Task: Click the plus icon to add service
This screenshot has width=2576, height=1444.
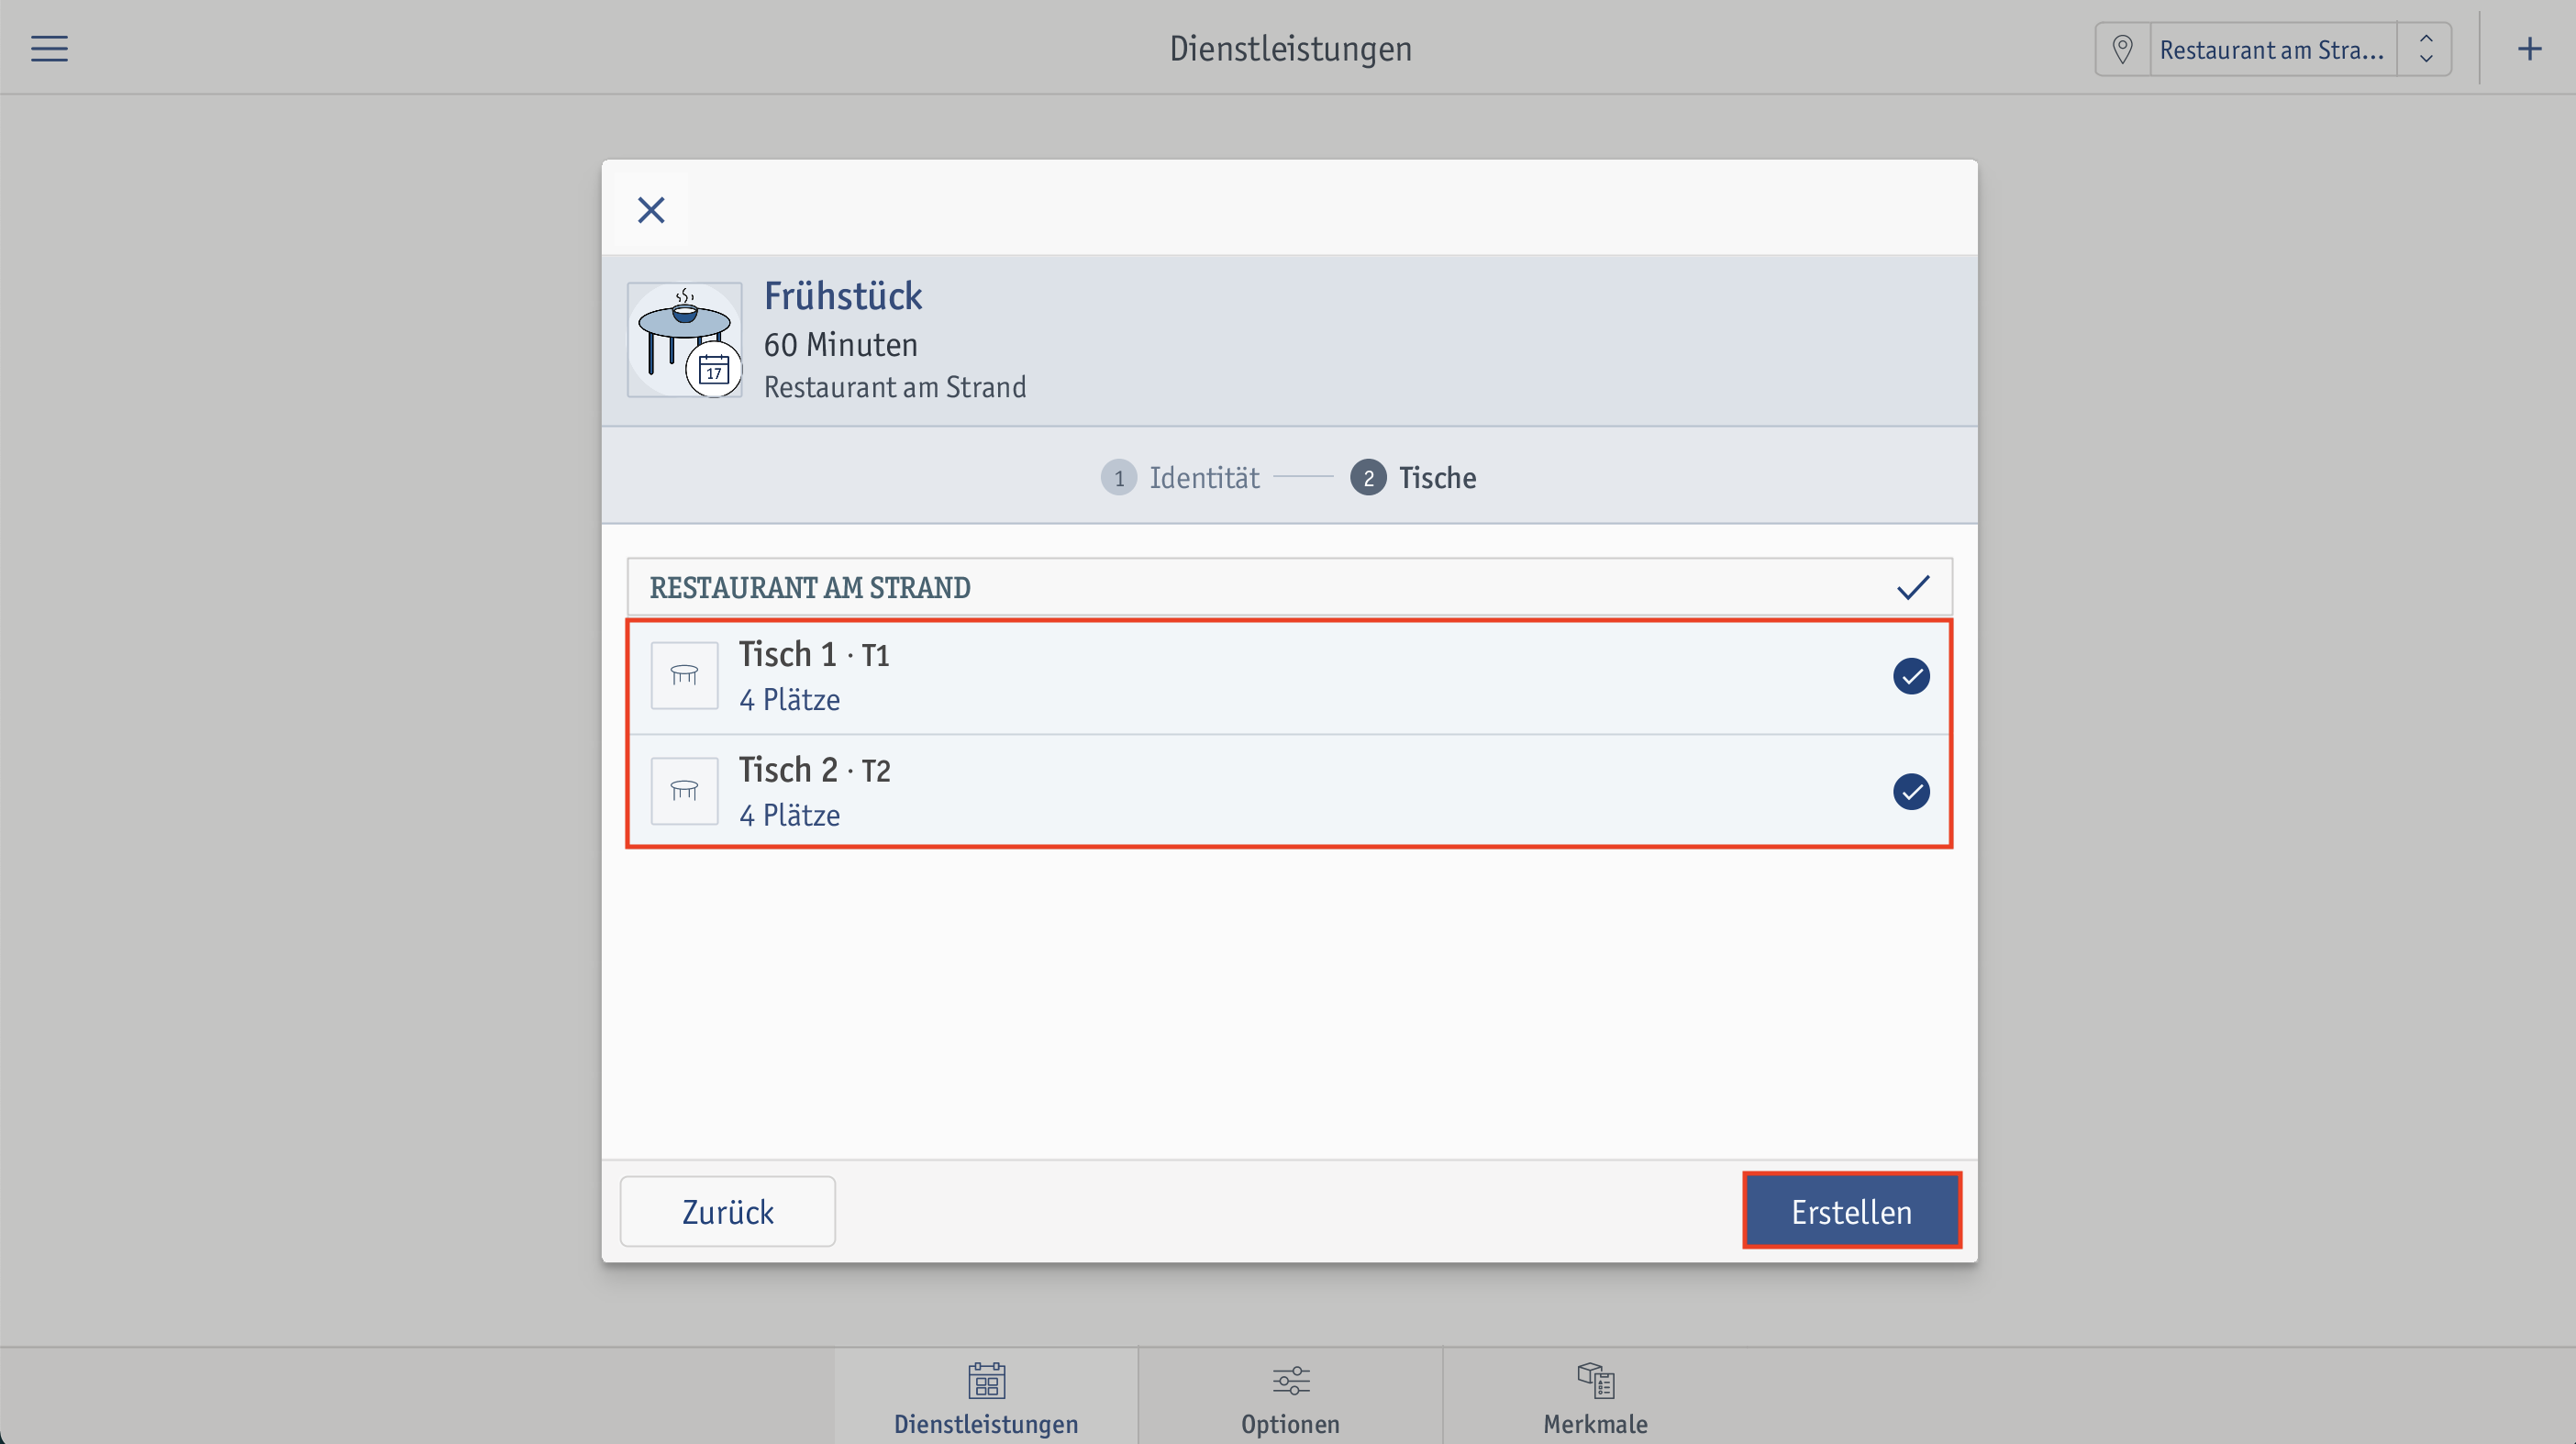Action: click(x=2529, y=49)
